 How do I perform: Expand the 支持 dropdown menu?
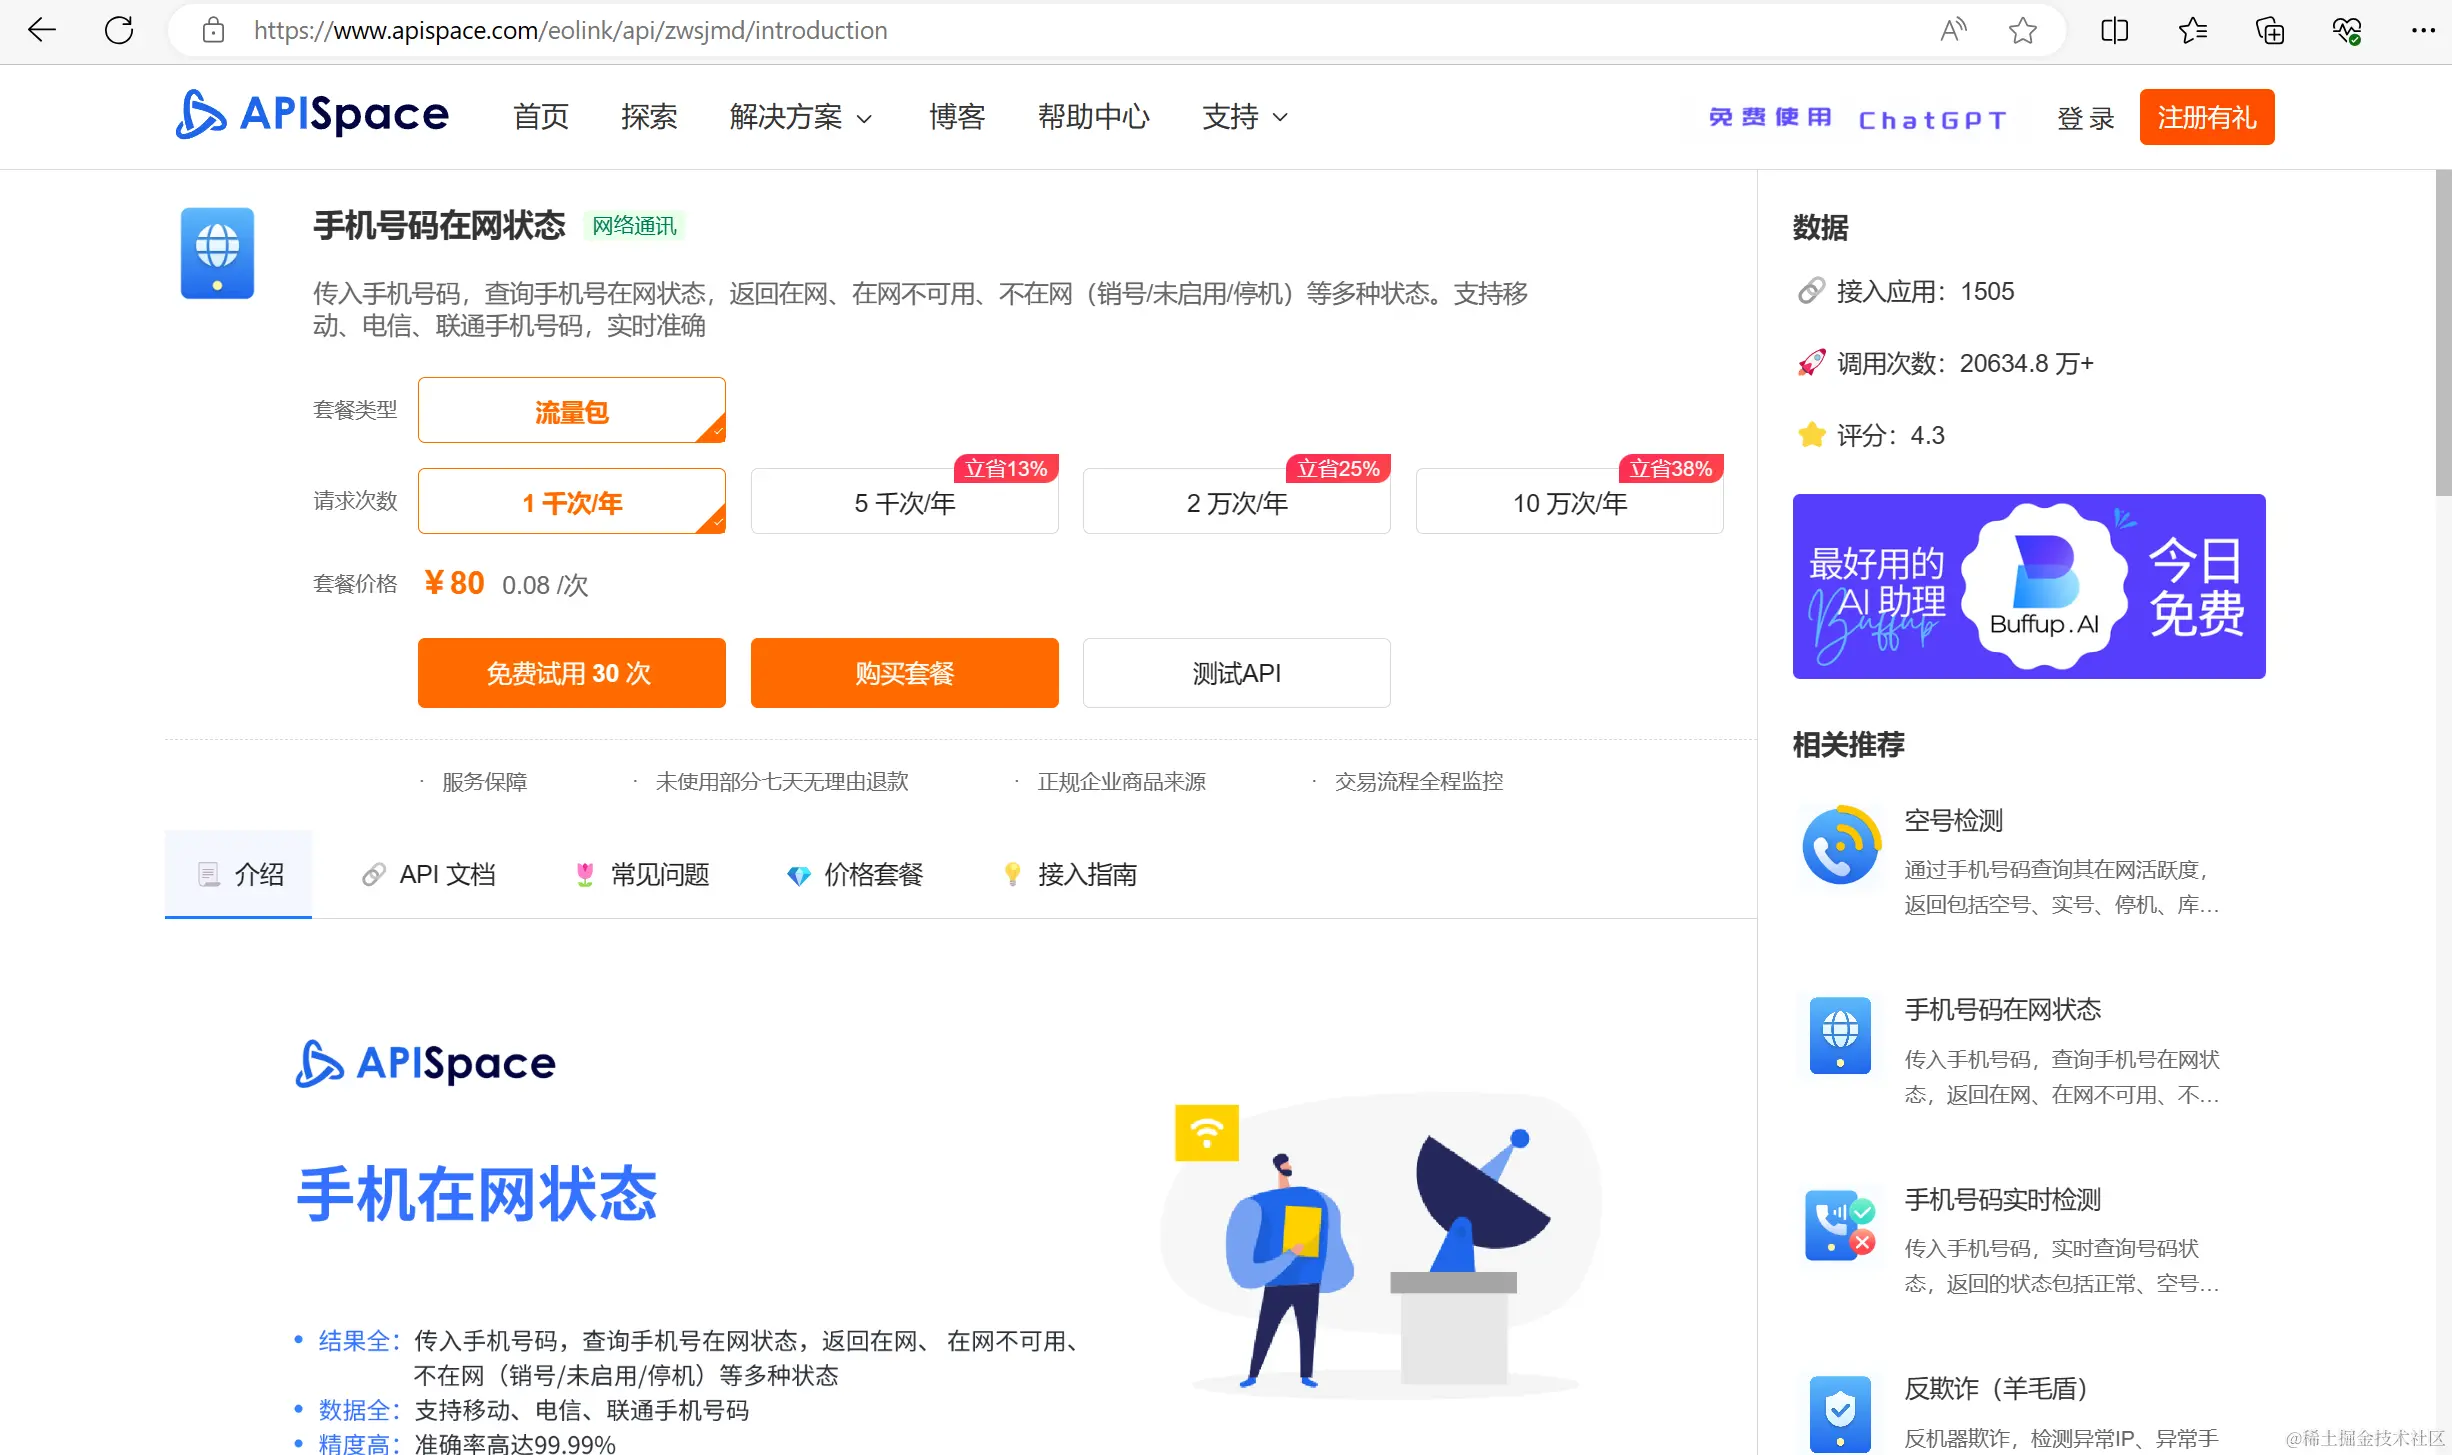(x=1244, y=117)
